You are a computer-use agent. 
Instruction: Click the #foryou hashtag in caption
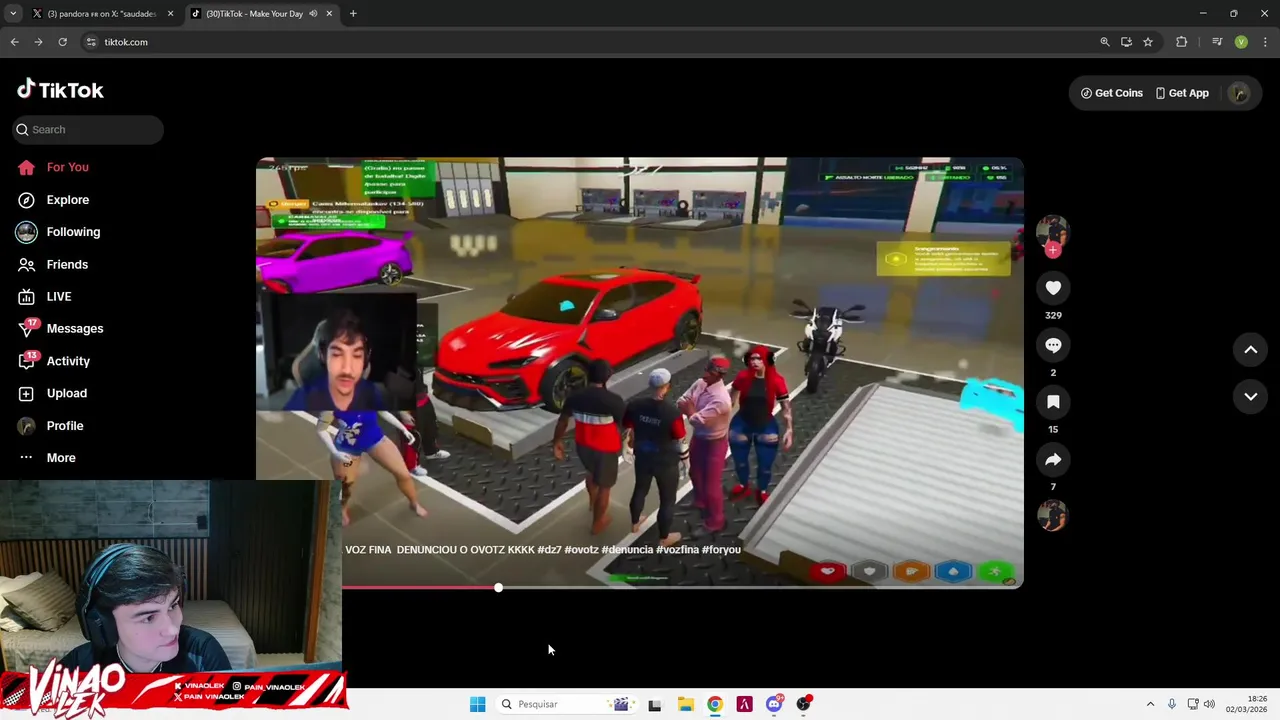pyautogui.click(x=721, y=550)
